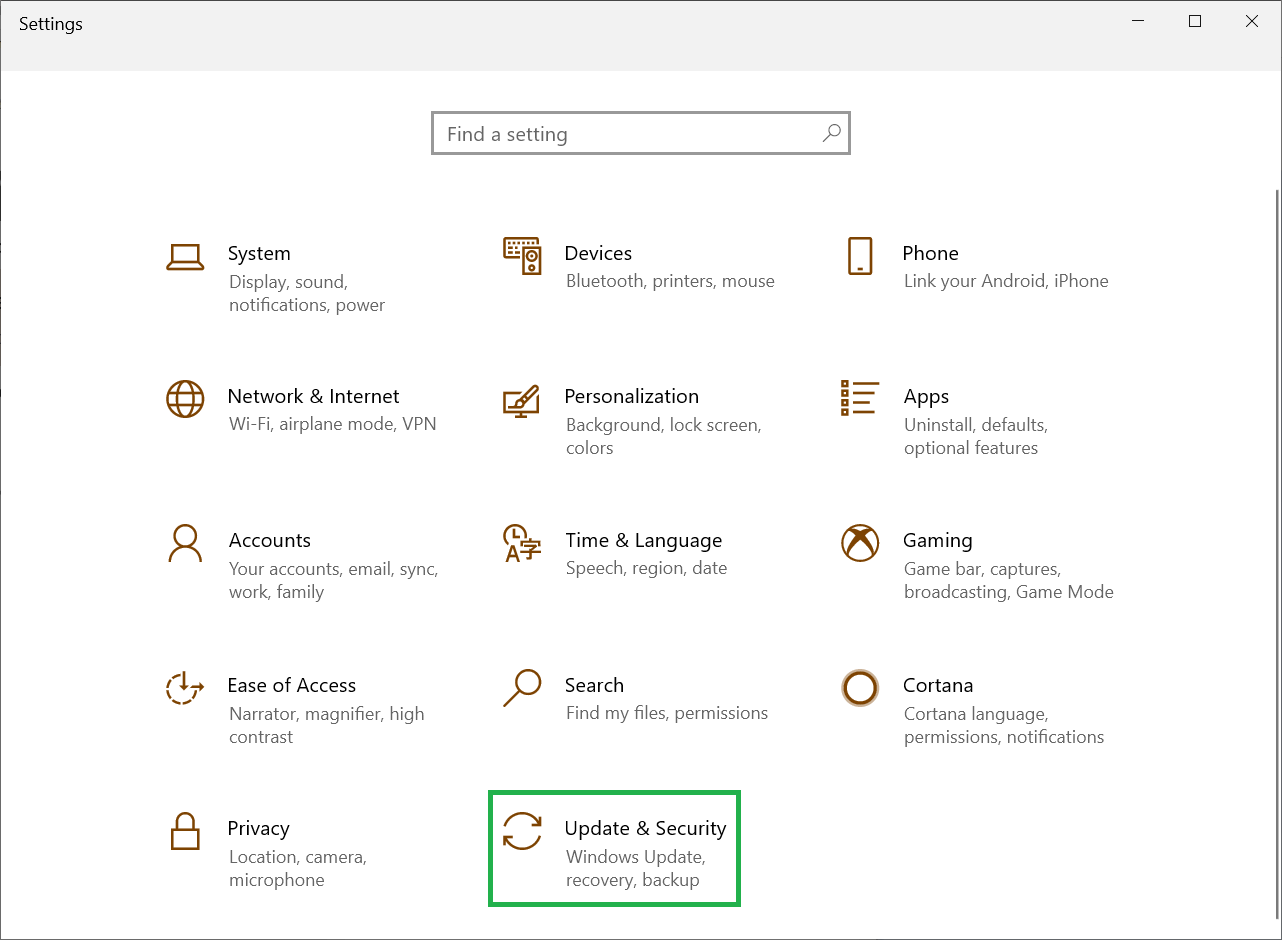
Task: Click 'Uninstall, defaults, optional features' text
Action: (x=975, y=436)
